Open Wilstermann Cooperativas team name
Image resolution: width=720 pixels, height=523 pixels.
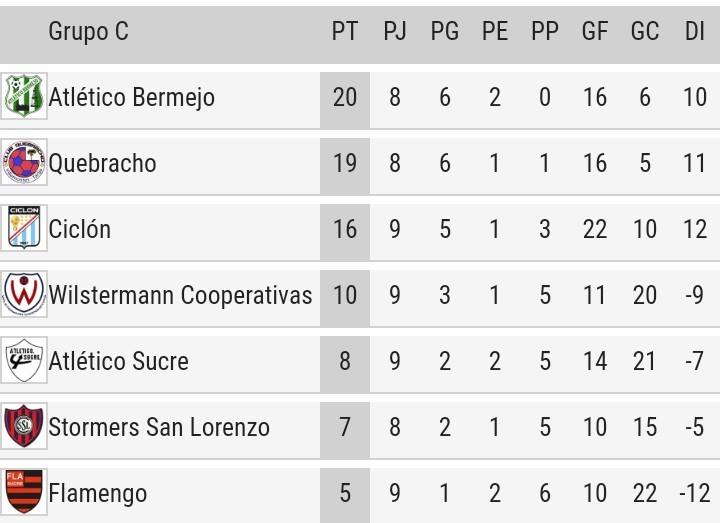click(x=180, y=295)
